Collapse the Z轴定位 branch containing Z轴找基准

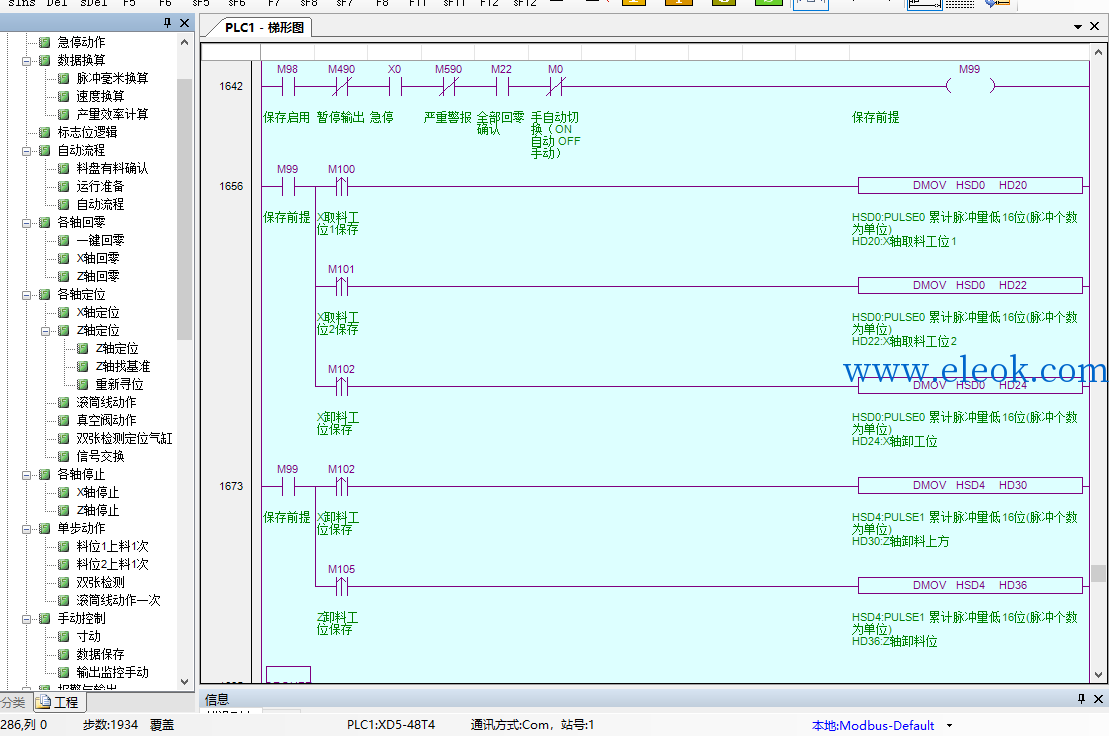46,331
